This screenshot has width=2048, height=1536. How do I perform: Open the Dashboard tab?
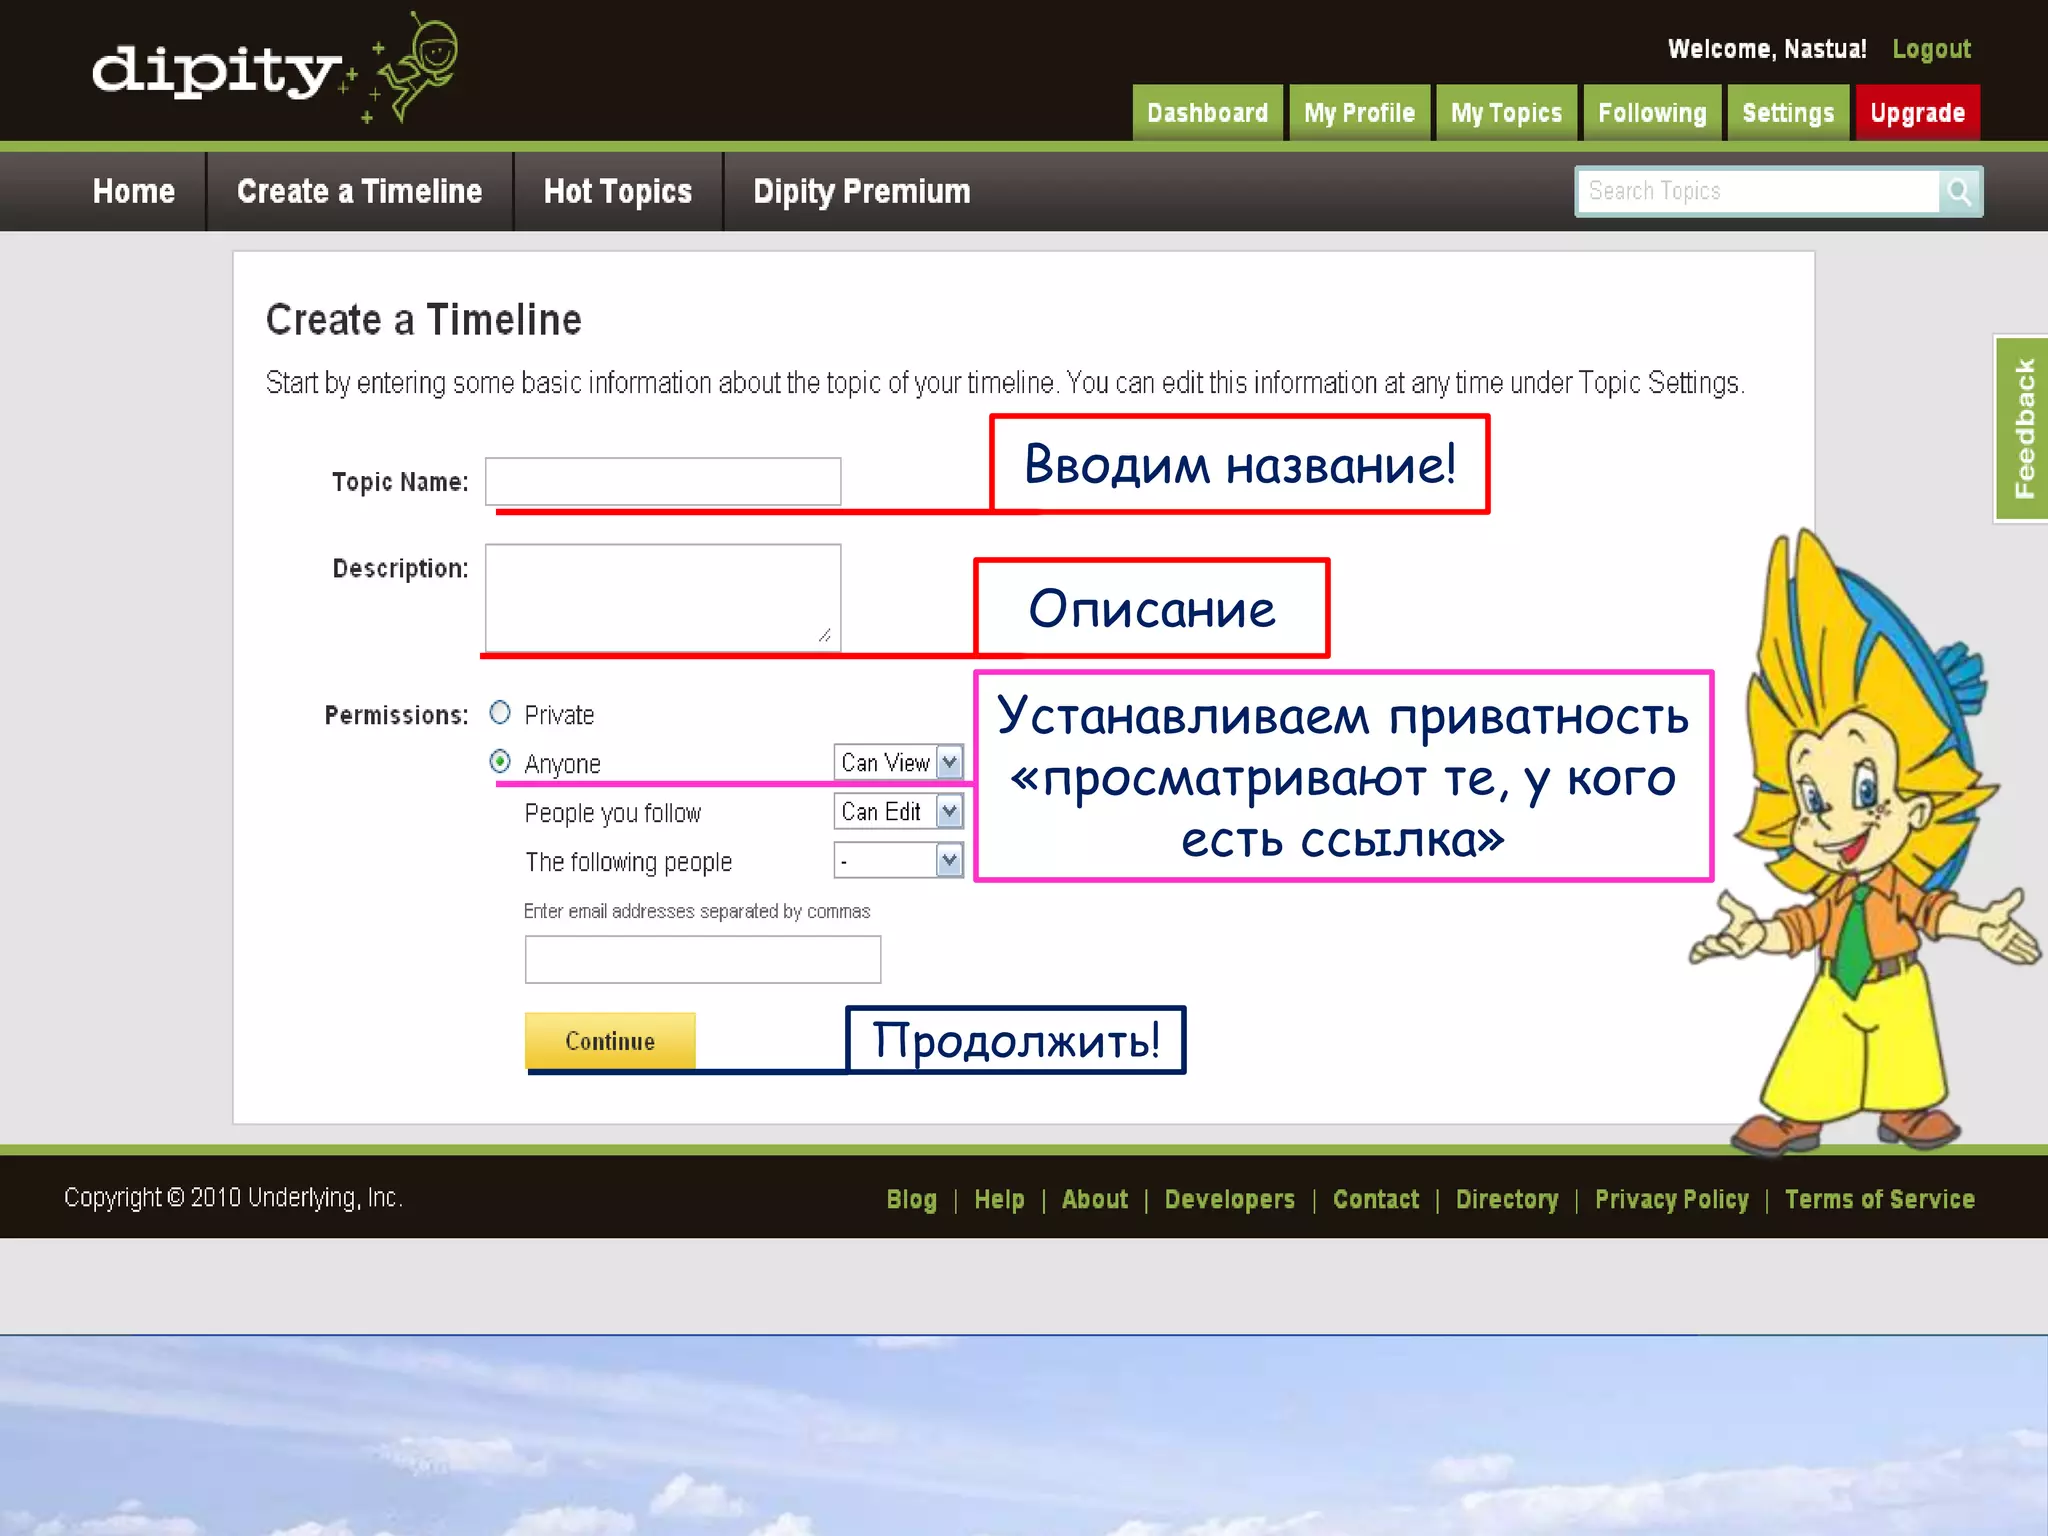click(1207, 113)
